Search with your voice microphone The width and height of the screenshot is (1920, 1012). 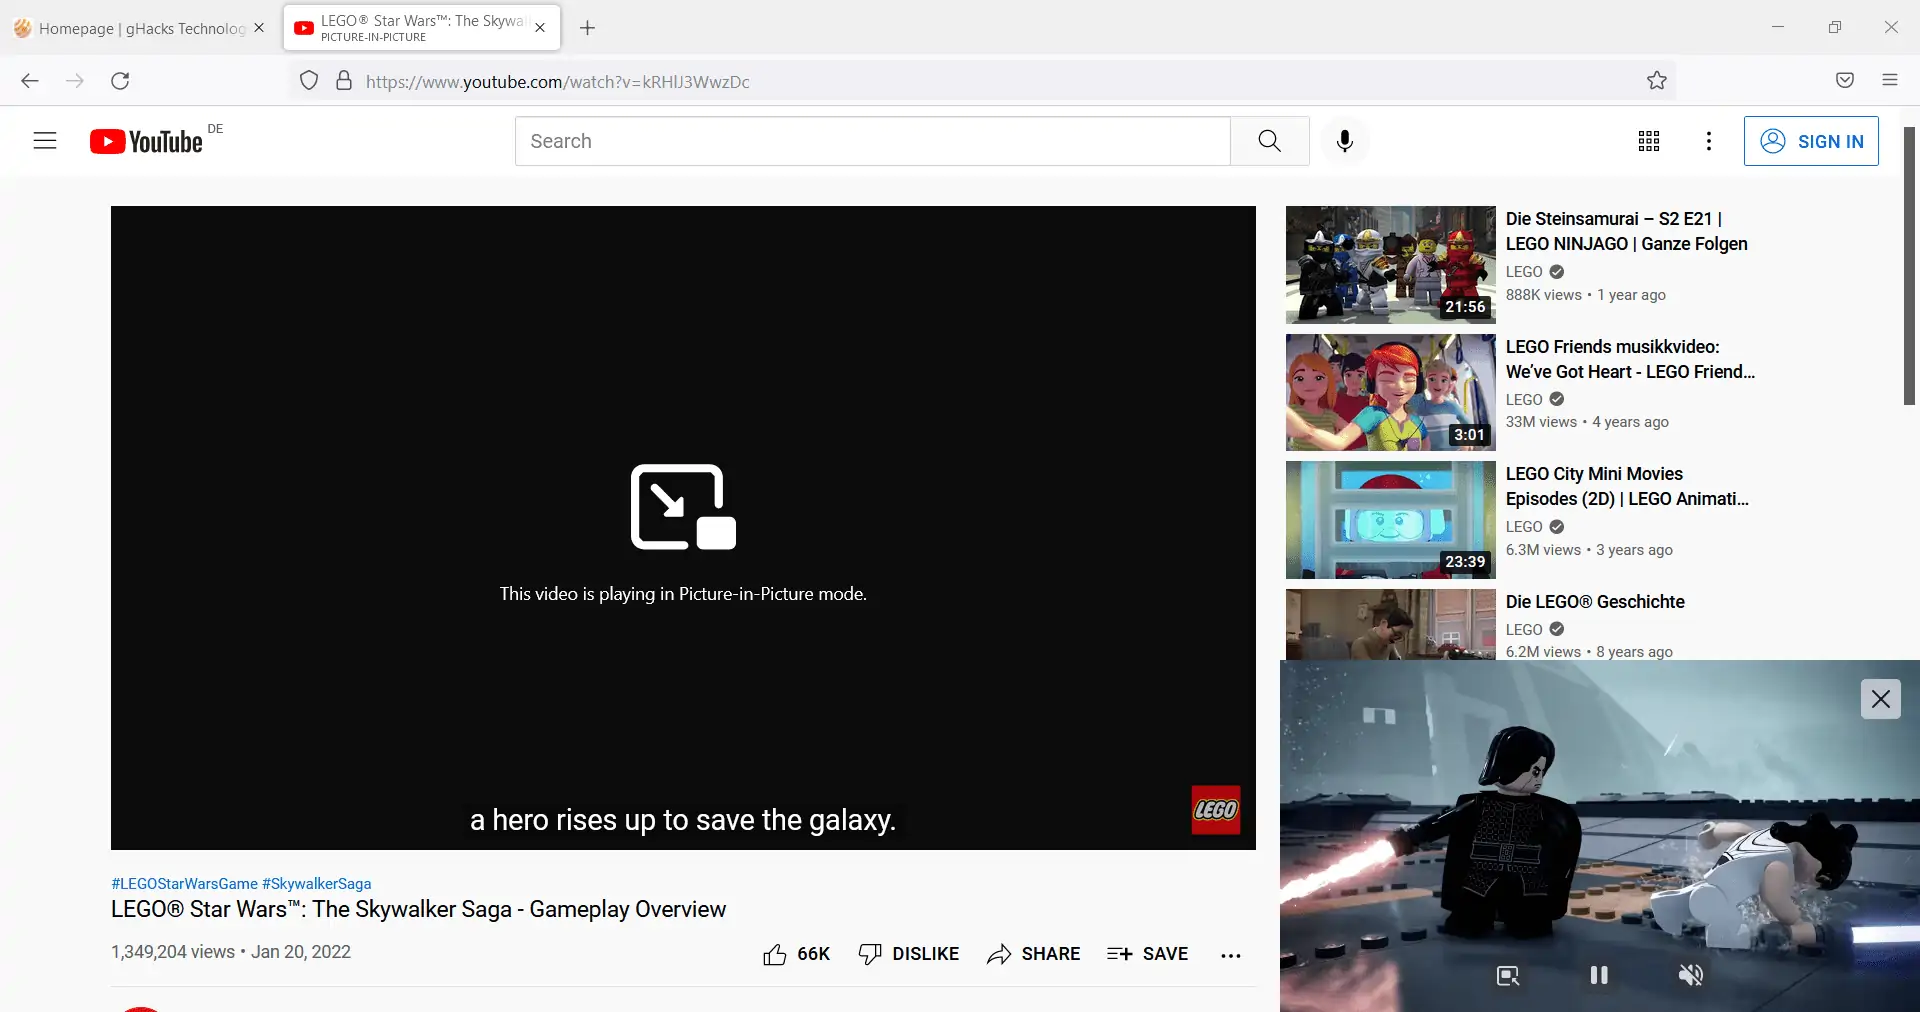click(1345, 141)
